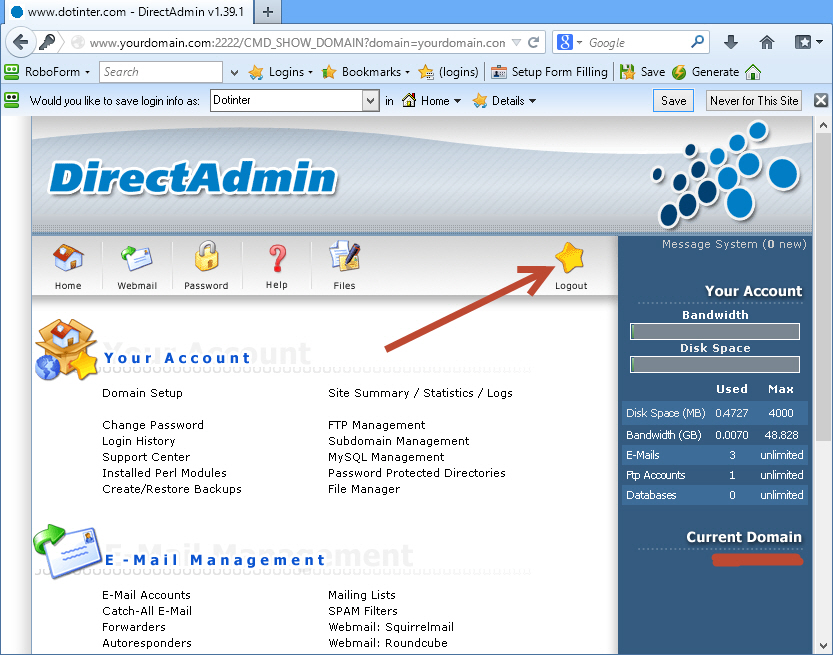This screenshot has width=833, height=655.
Task: Open Setup Form Filling in RoboForm toolbar
Action: (549, 72)
